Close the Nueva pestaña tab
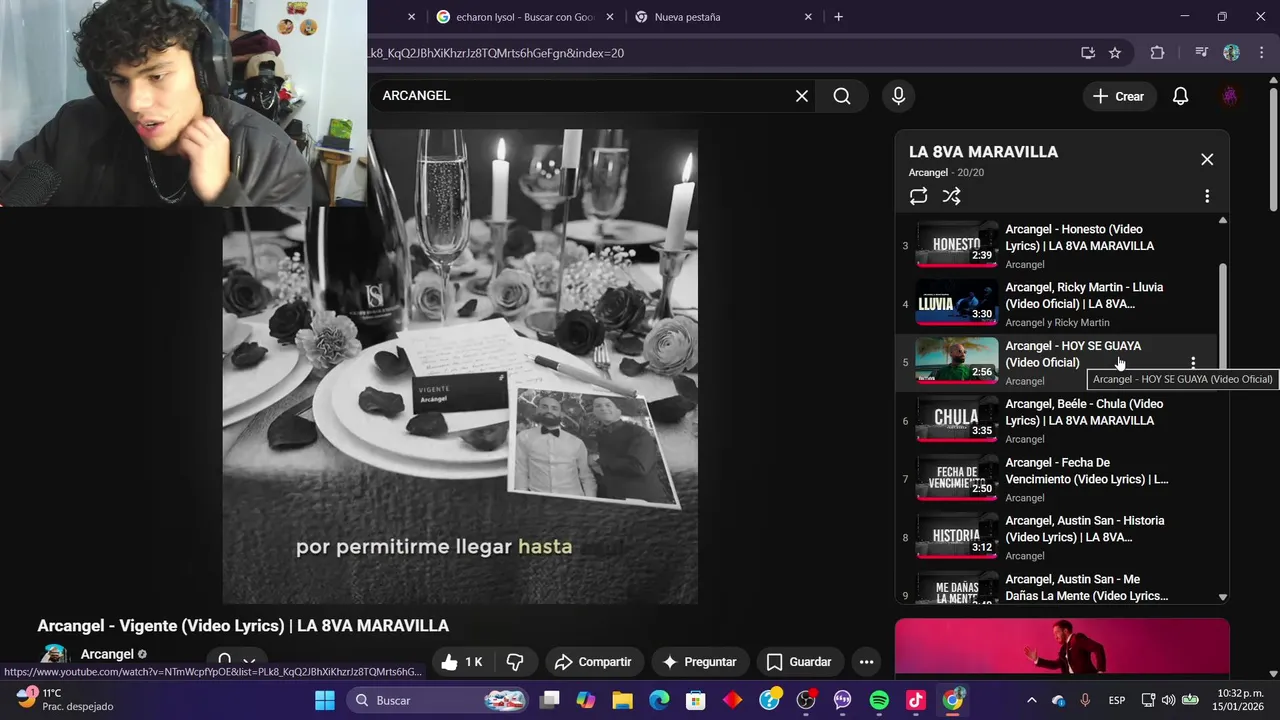The width and height of the screenshot is (1280, 720). coord(810,17)
